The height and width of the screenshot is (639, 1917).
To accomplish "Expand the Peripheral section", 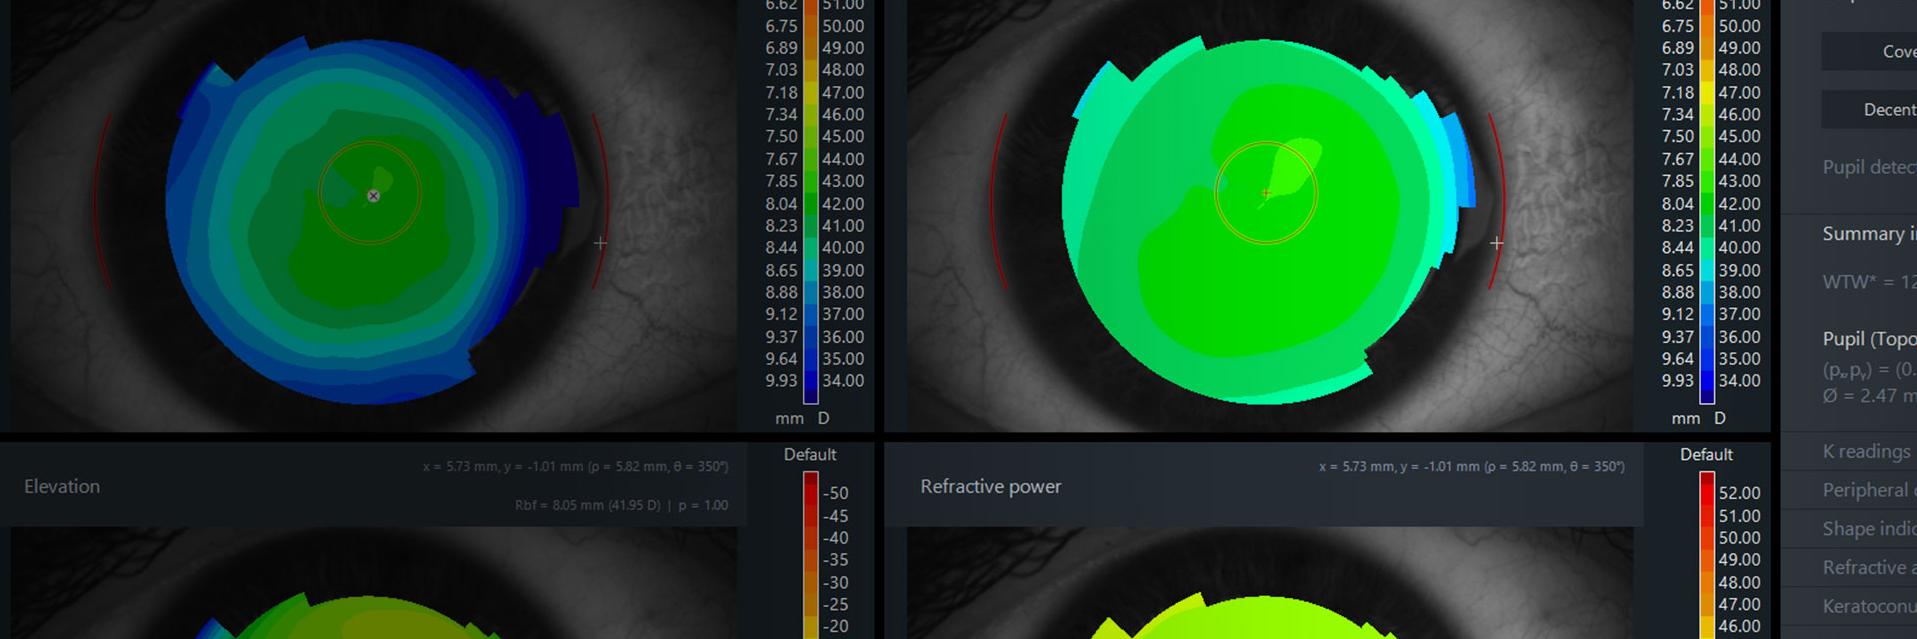I will pyautogui.click(x=1849, y=490).
